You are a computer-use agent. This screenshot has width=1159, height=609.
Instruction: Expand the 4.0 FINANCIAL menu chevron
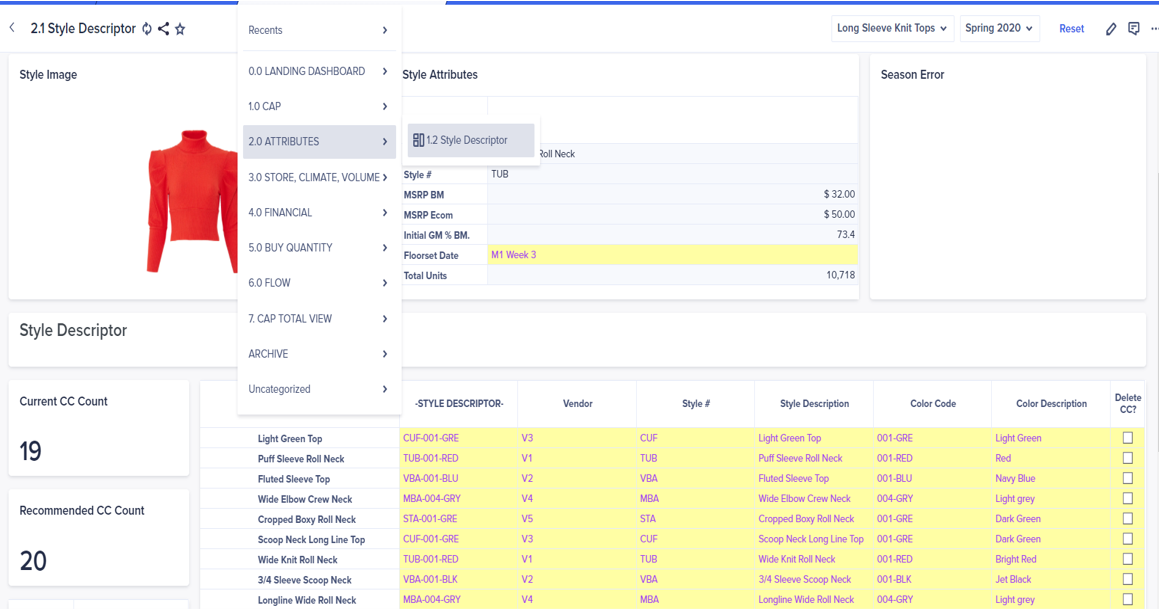(x=383, y=212)
